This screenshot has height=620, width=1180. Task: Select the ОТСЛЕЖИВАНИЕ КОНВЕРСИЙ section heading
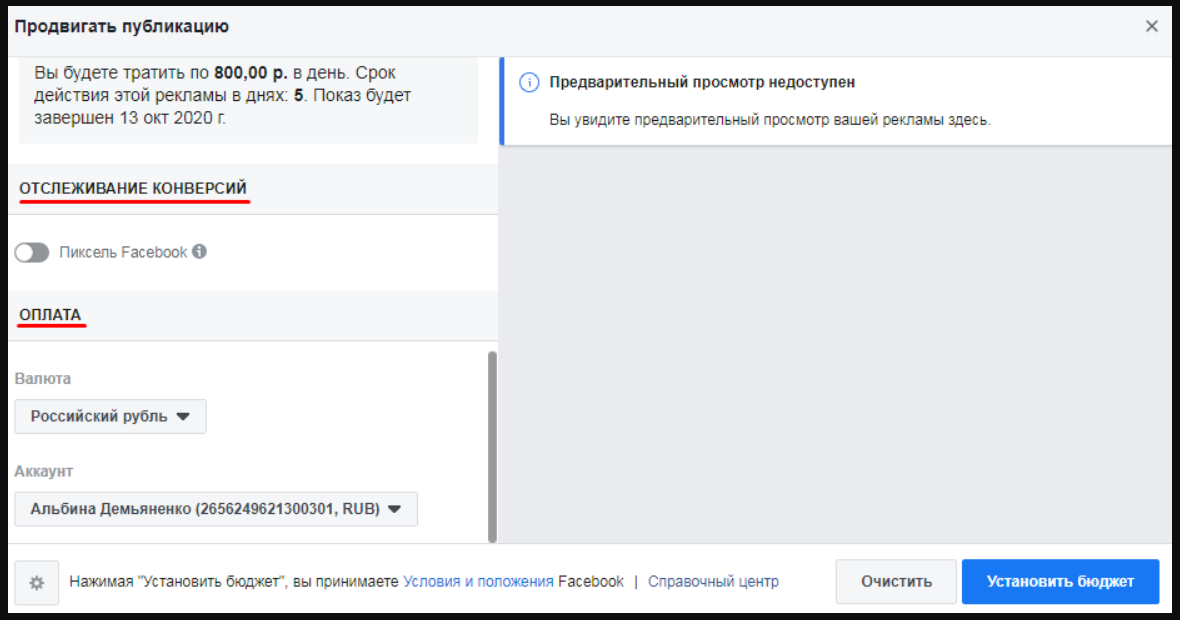tap(133, 187)
